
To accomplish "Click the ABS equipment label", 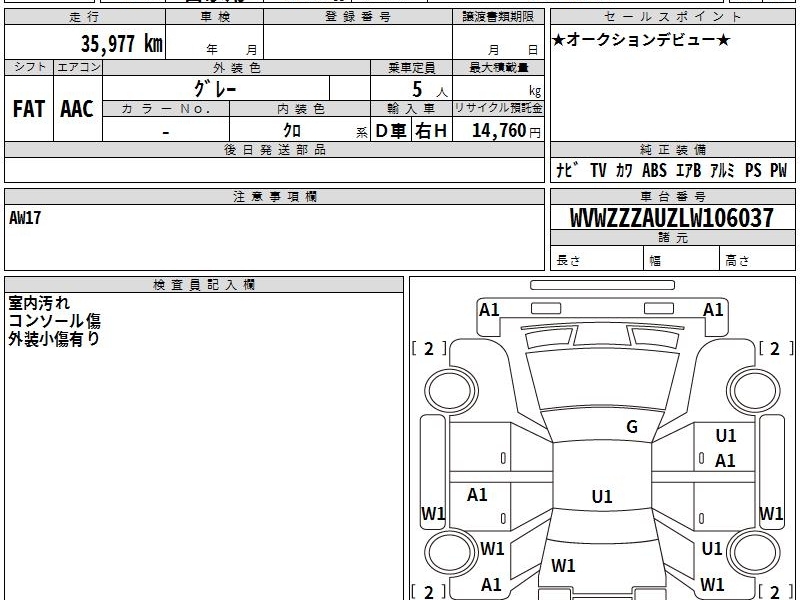I will point(654,170).
